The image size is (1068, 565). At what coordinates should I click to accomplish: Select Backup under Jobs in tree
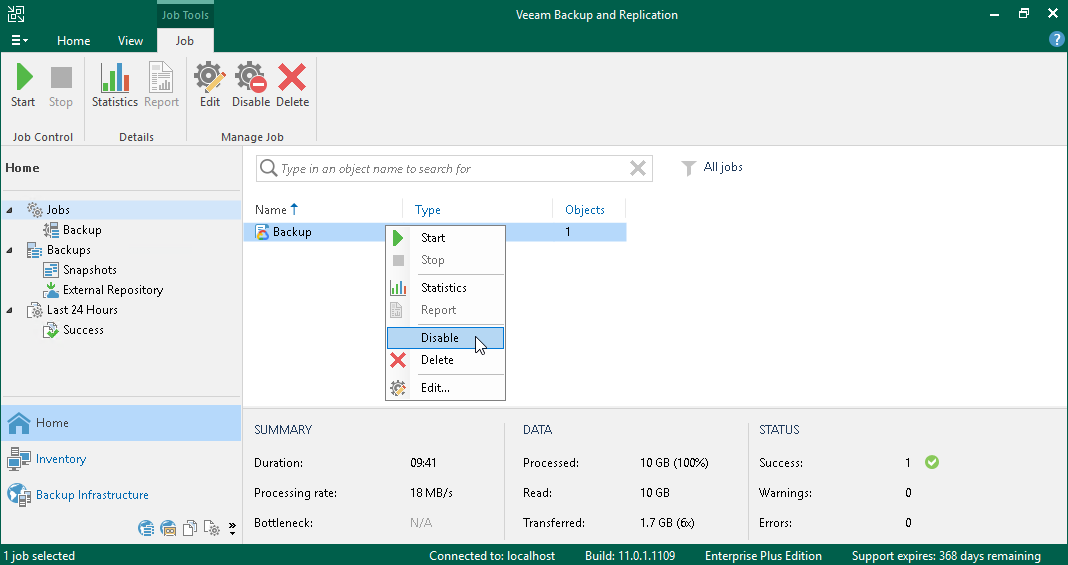82,230
